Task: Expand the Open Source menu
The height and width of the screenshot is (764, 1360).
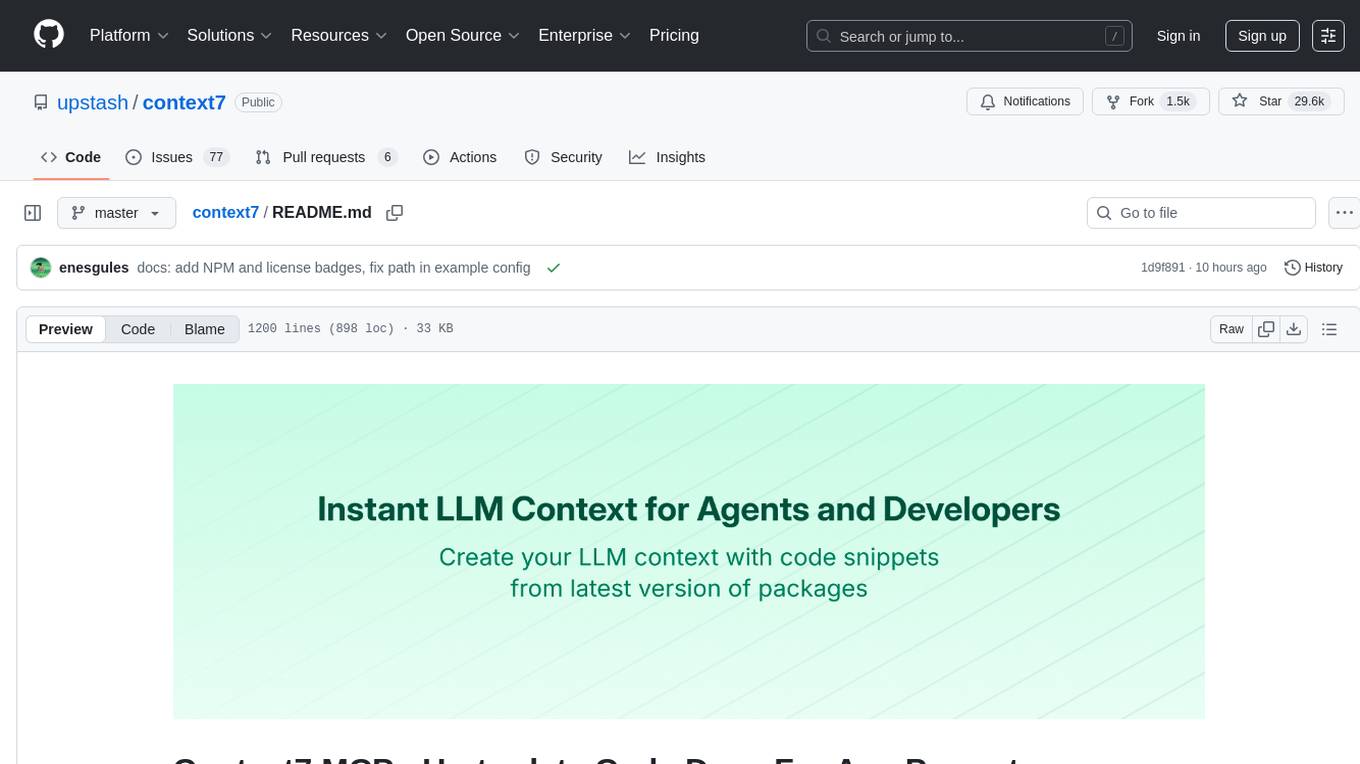Action: pyautogui.click(x=462, y=35)
